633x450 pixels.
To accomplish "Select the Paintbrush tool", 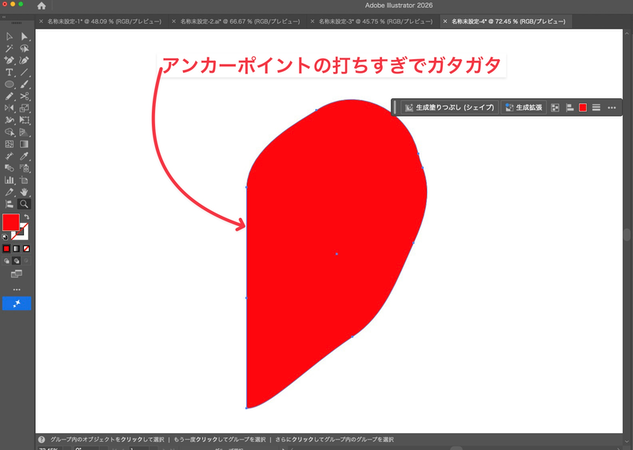I will tap(24, 84).
